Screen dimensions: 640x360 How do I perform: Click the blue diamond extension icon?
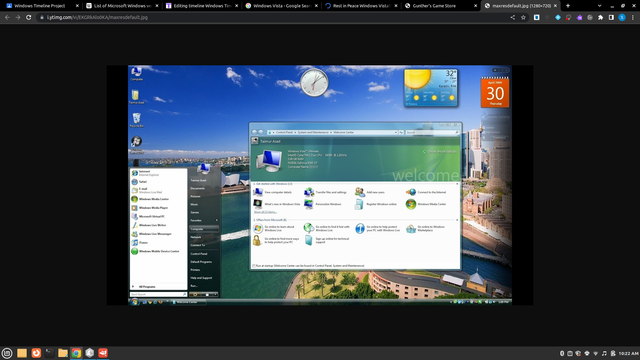point(558,18)
